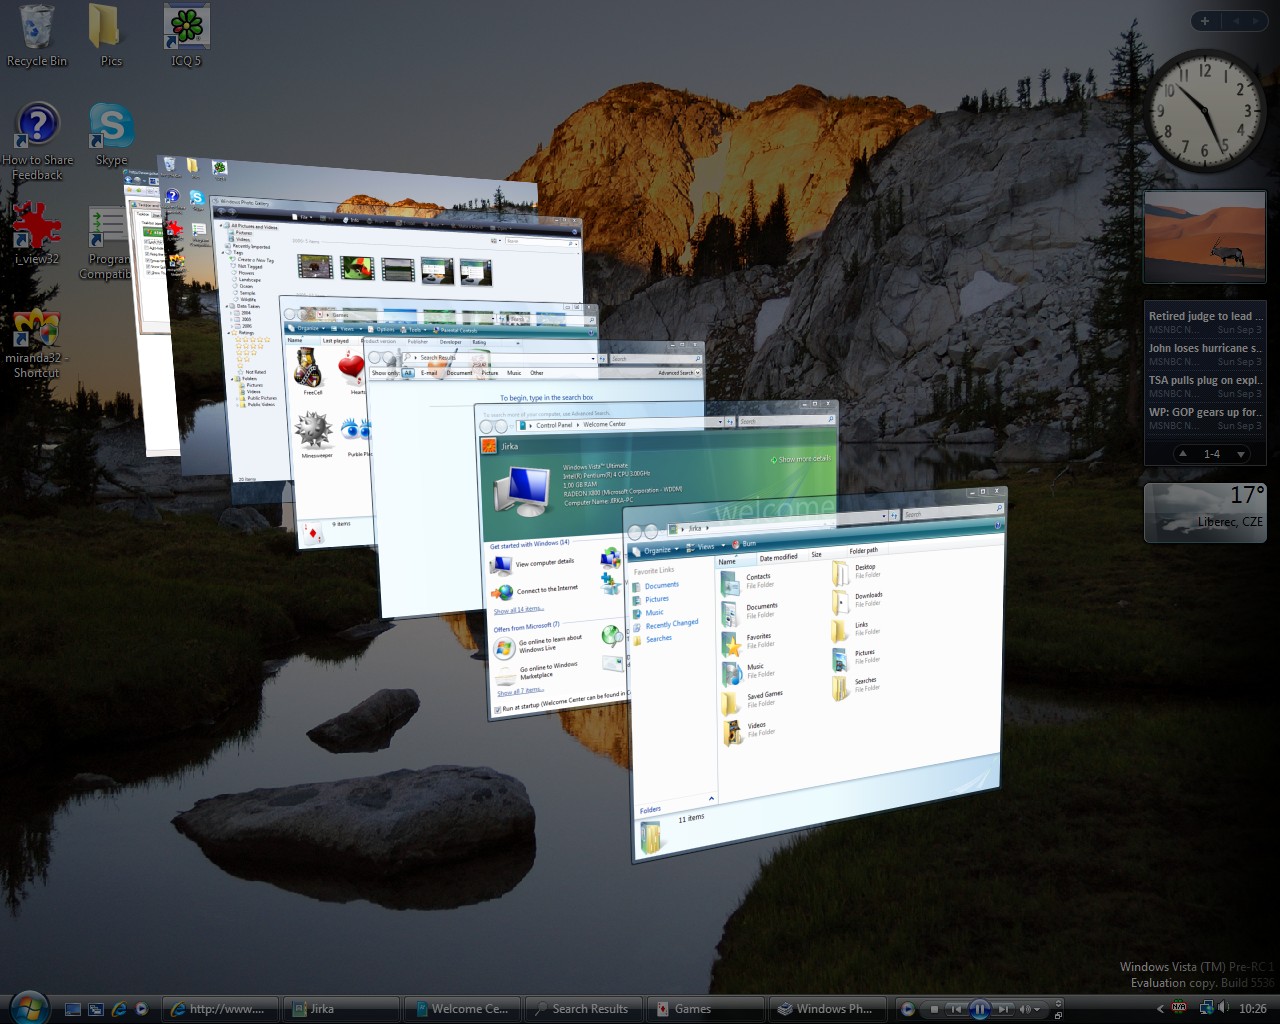
Task: Select the Document filter in Search Results
Action: pos(459,373)
